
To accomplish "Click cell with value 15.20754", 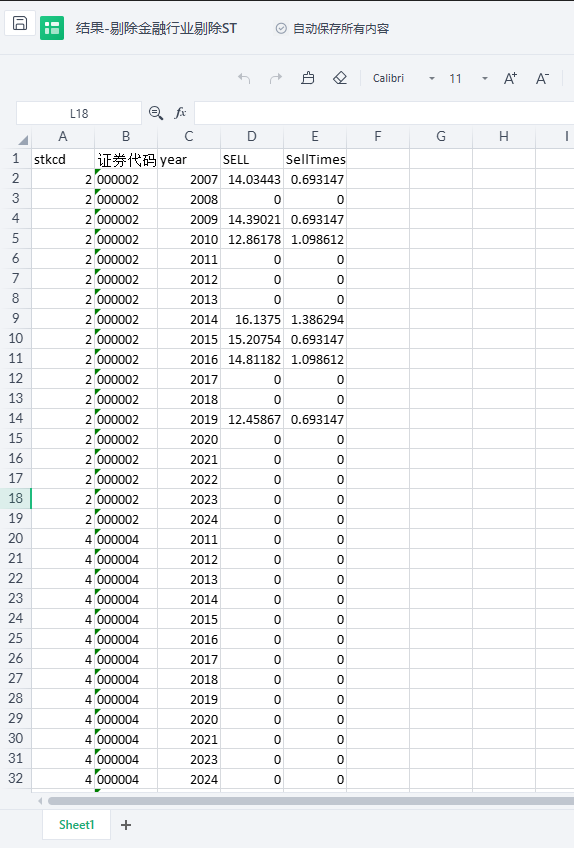I will [252, 339].
